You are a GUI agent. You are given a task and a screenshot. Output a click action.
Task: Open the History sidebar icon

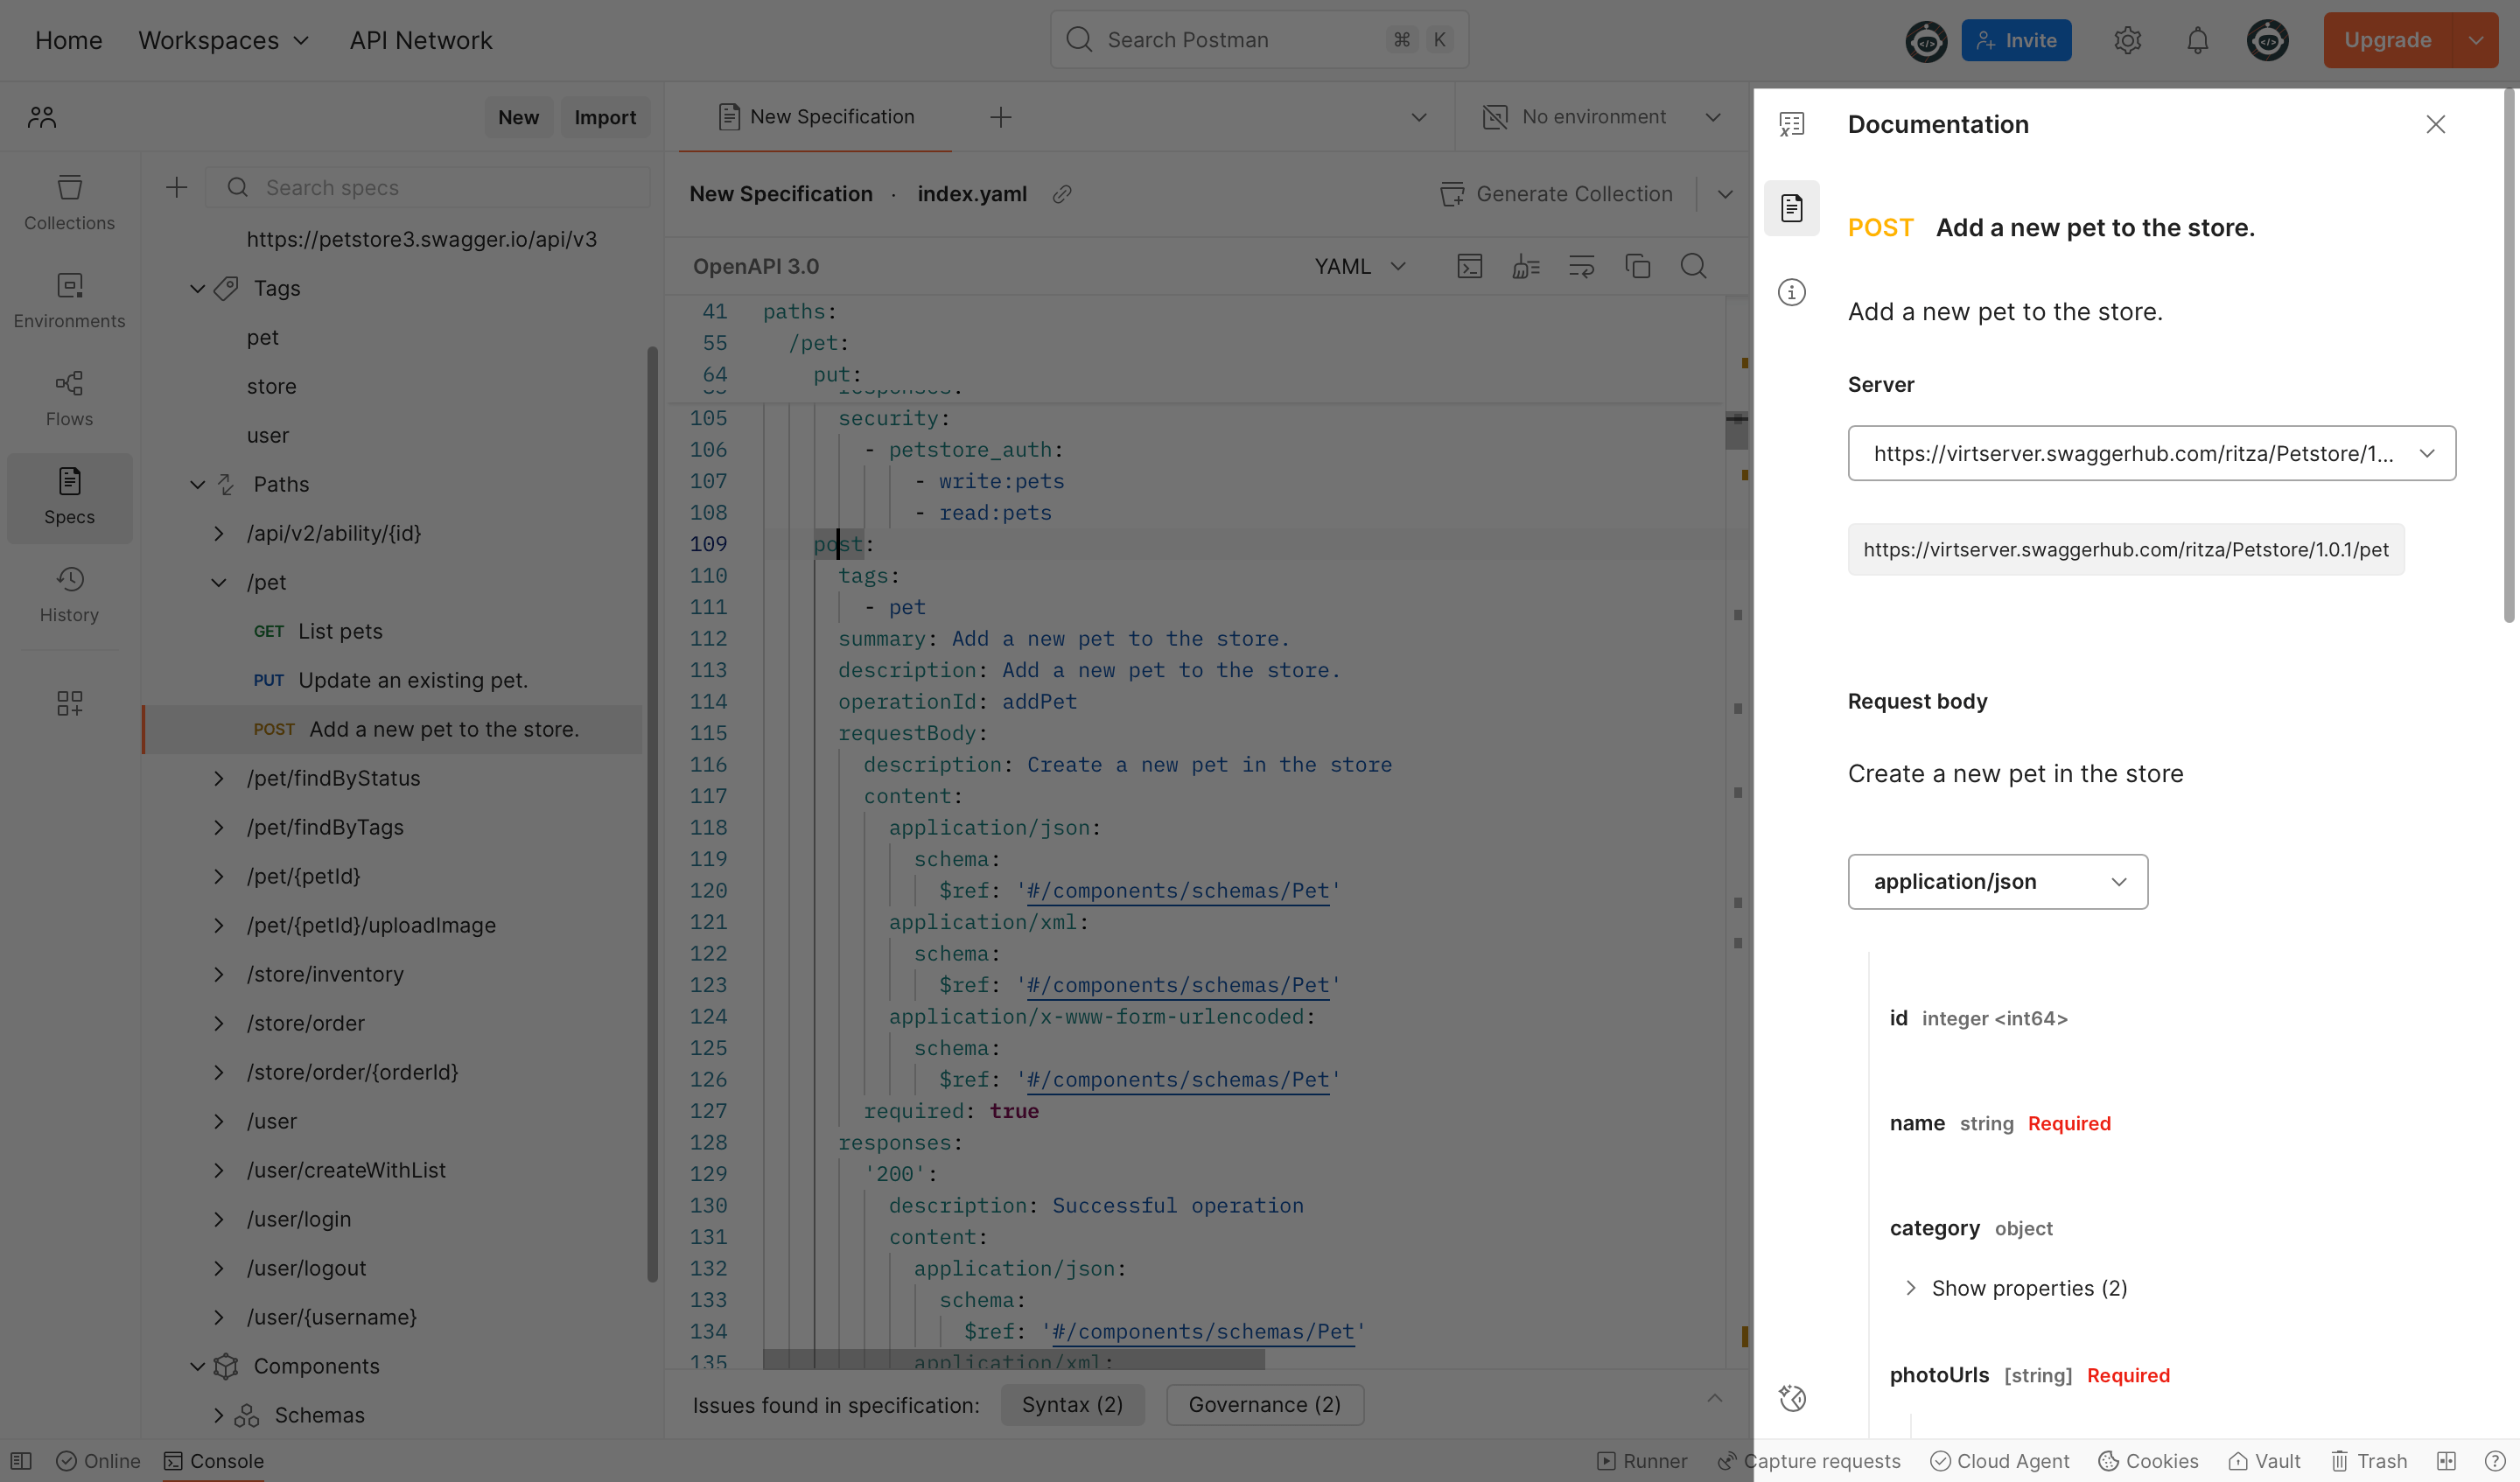[69, 594]
